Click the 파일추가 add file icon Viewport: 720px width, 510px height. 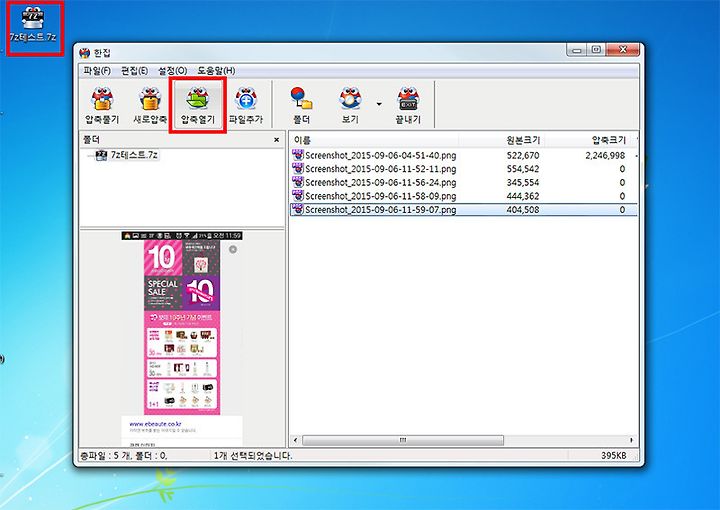(x=246, y=105)
